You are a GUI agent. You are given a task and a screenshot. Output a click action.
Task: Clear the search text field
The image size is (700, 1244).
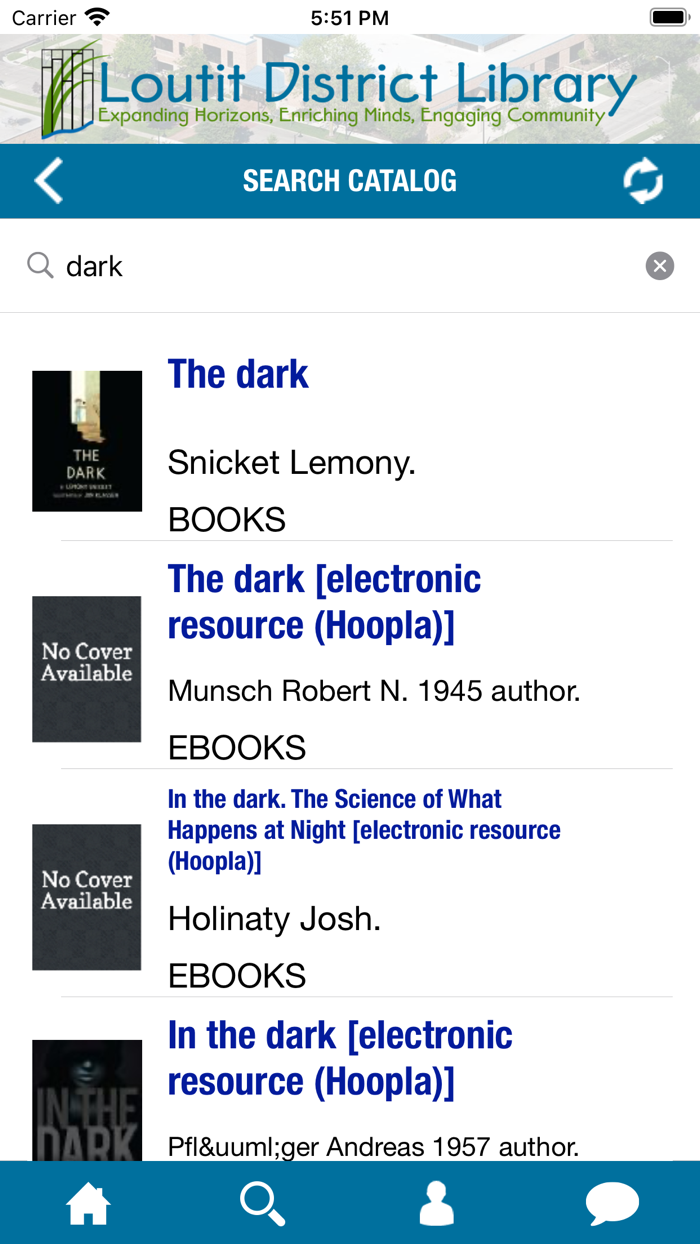coord(659,266)
